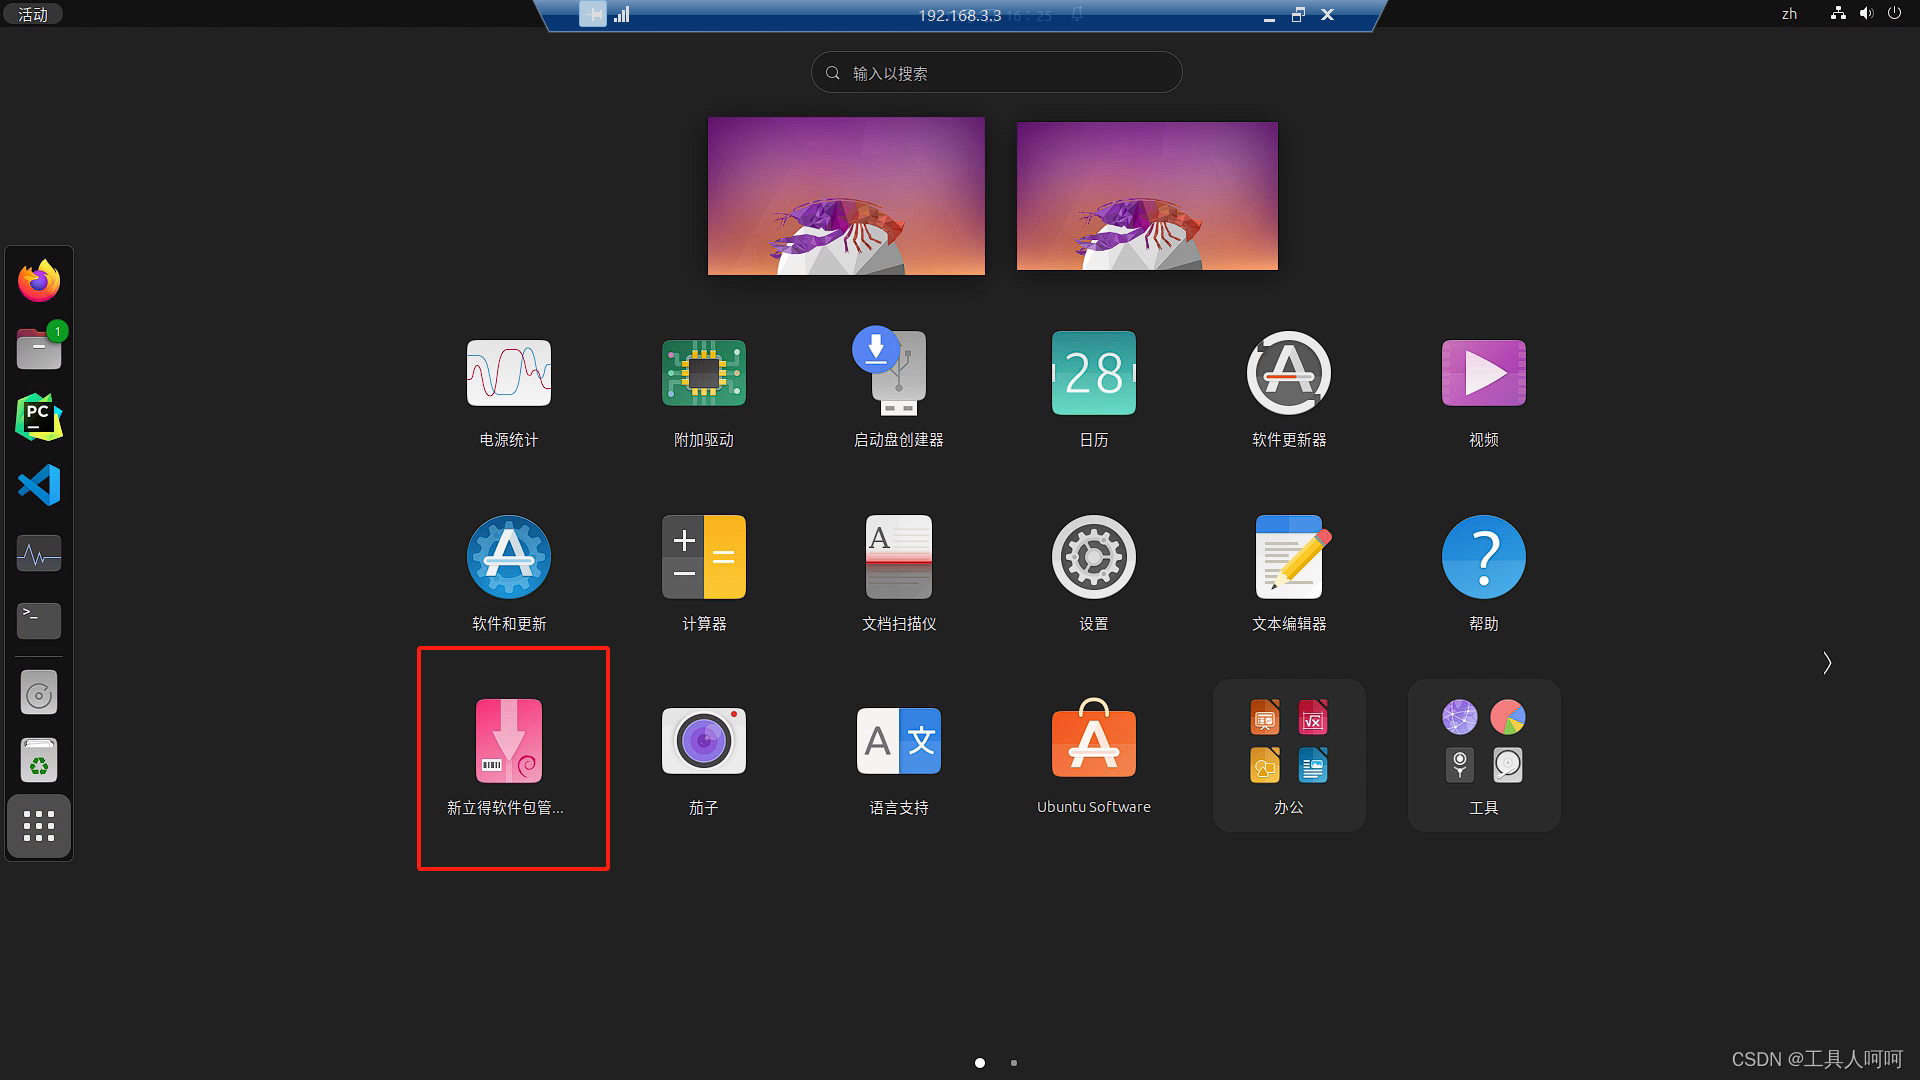The height and width of the screenshot is (1080, 1920).
Task: Open the Help (帮助) app
Action: [x=1483, y=557]
